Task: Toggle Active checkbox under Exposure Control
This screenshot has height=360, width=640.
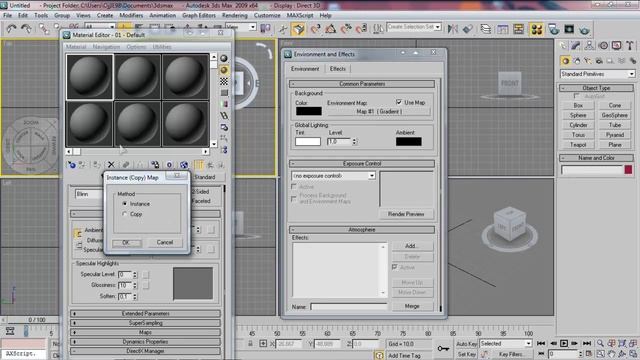Action: pos(293,187)
